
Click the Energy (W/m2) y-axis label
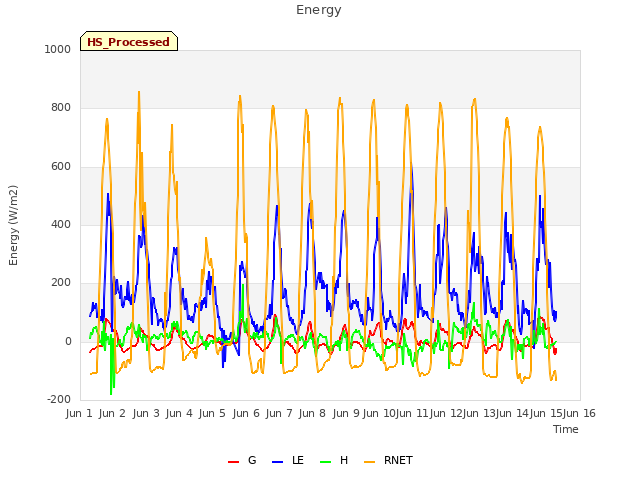click(13, 225)
